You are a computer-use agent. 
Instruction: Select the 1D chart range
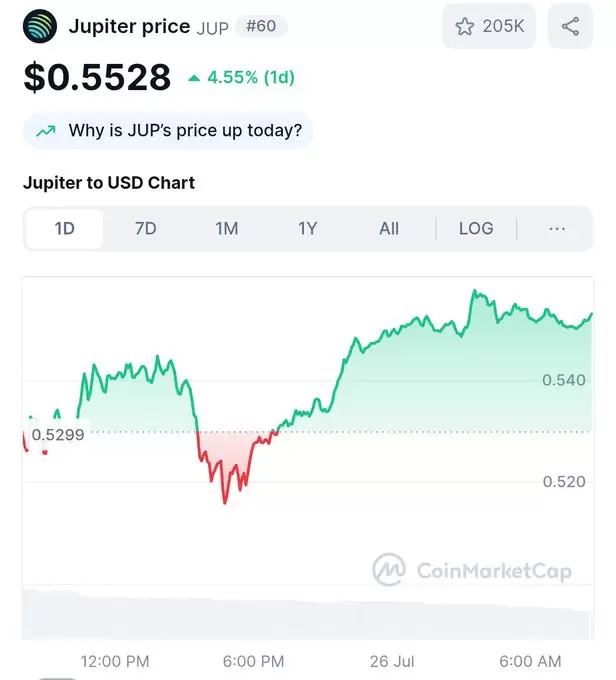pyautogui.click(x=64, y=229)
